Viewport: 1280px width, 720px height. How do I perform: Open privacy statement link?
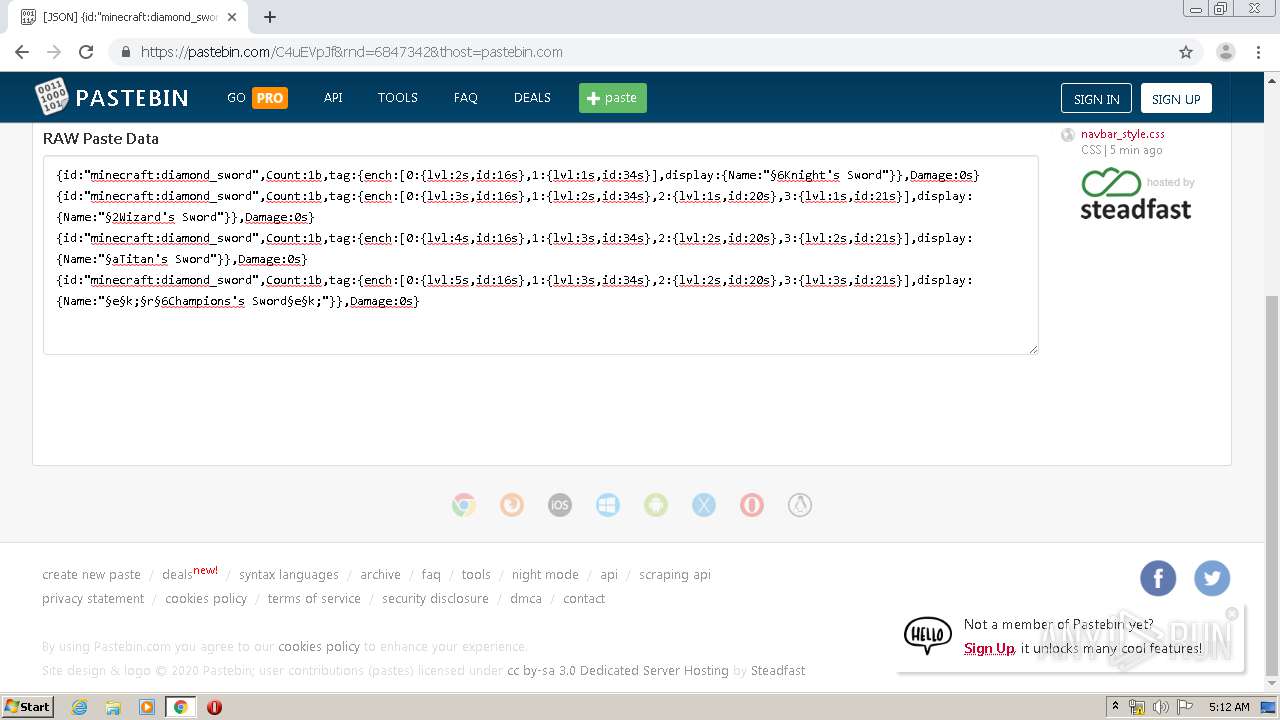pos(93,599)
